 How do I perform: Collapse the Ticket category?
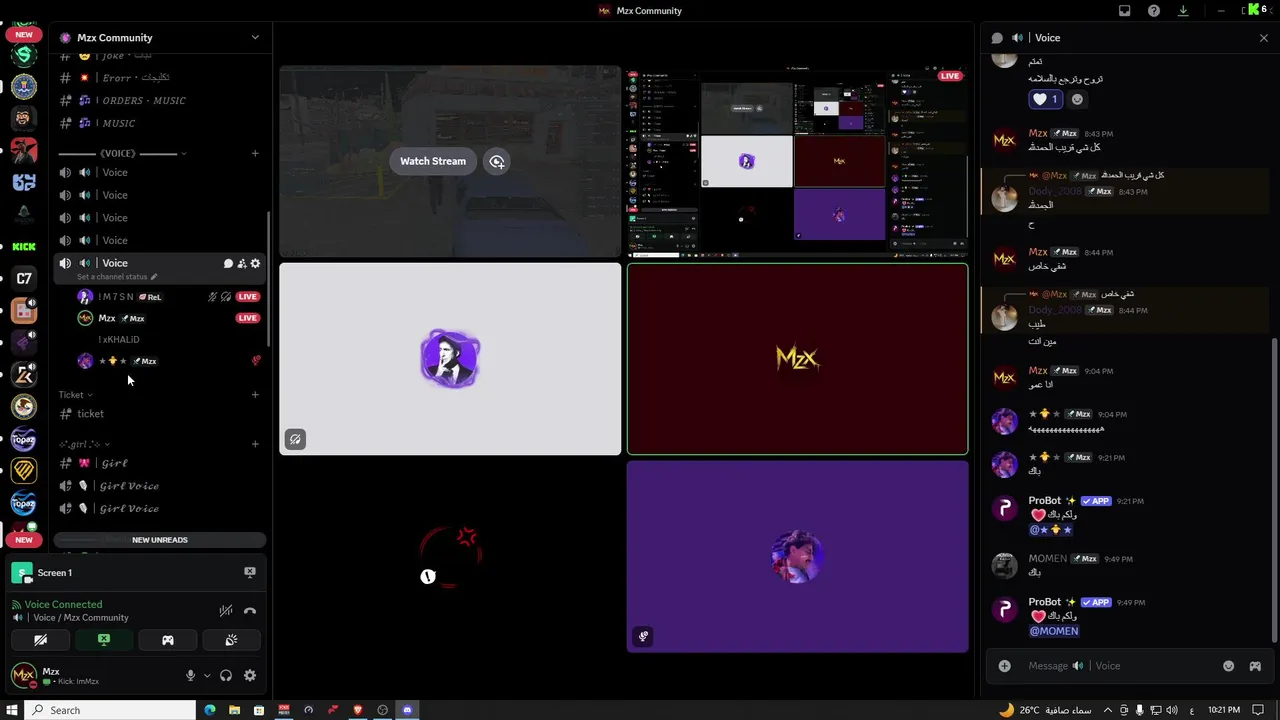pos(75,395)
